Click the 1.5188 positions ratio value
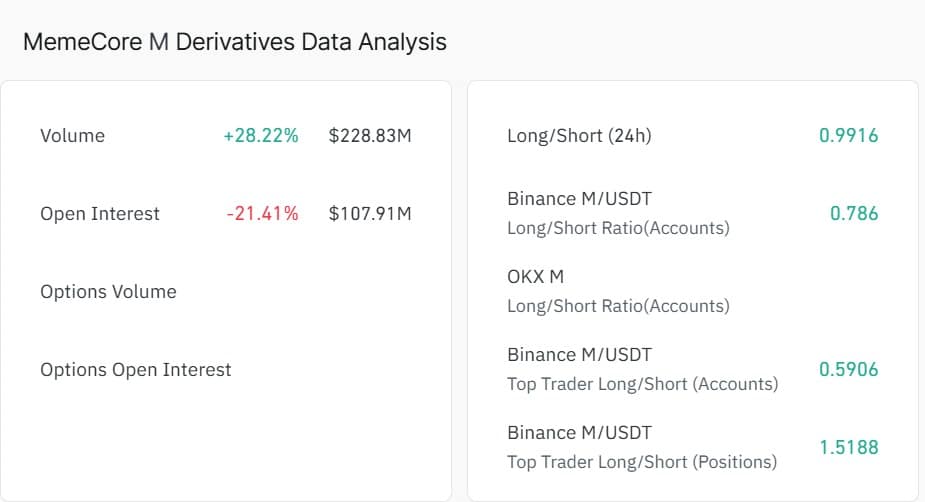The image size is (925, 502). click(848, 447)
